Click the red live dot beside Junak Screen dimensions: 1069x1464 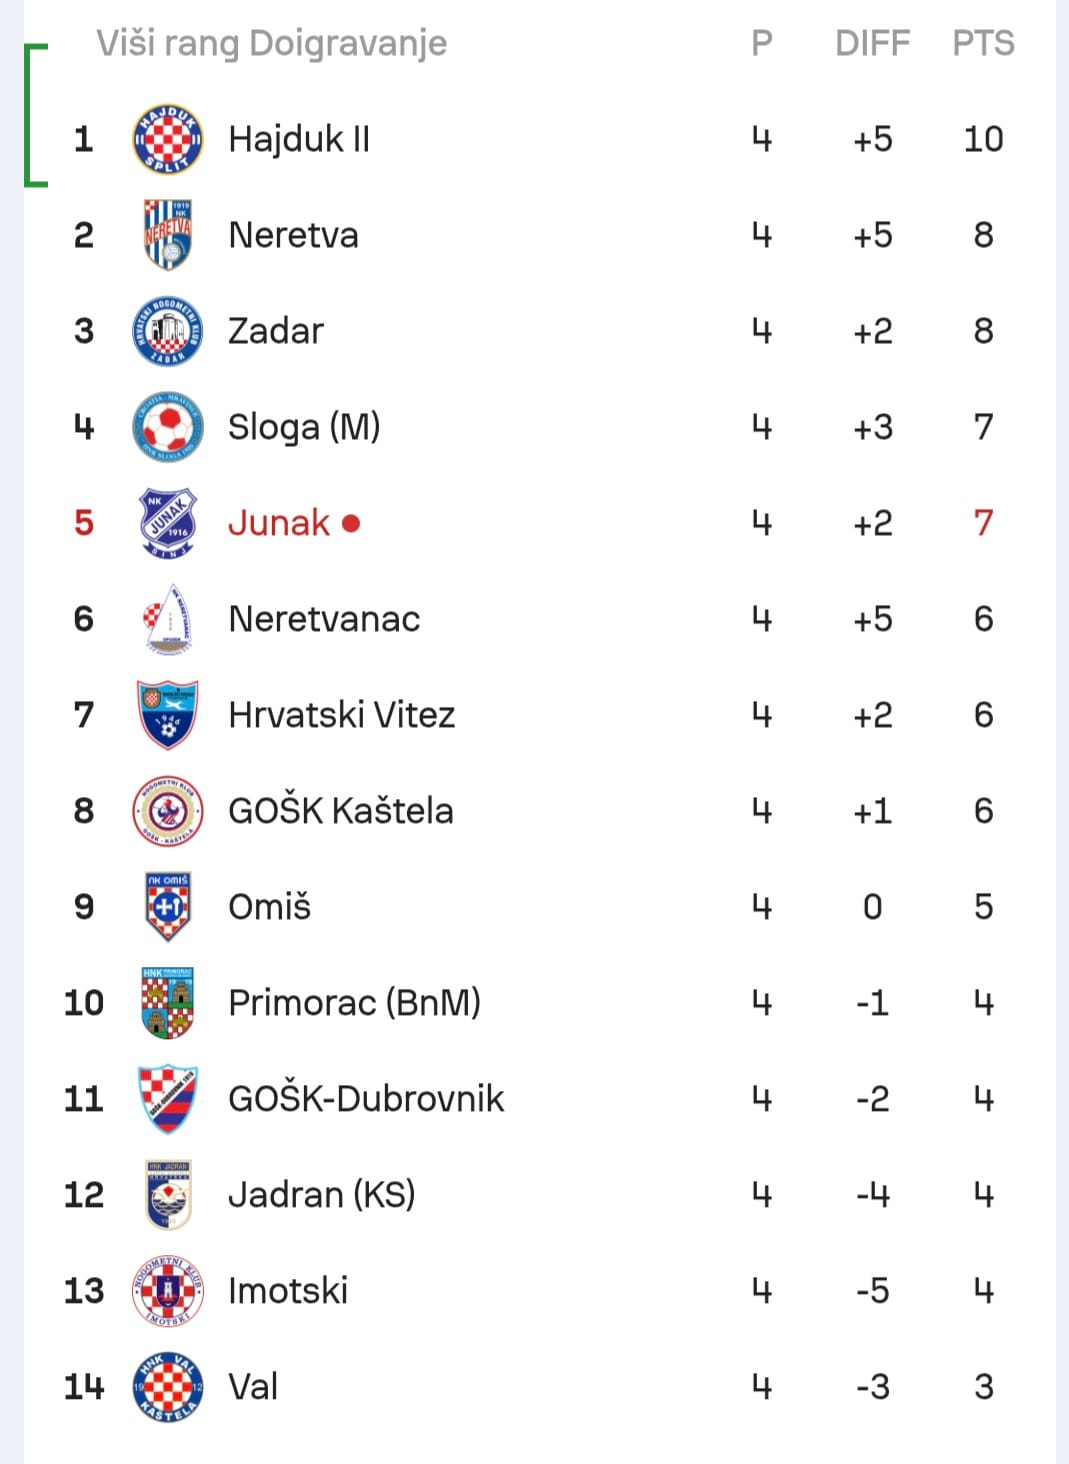(x=351, y=523)
